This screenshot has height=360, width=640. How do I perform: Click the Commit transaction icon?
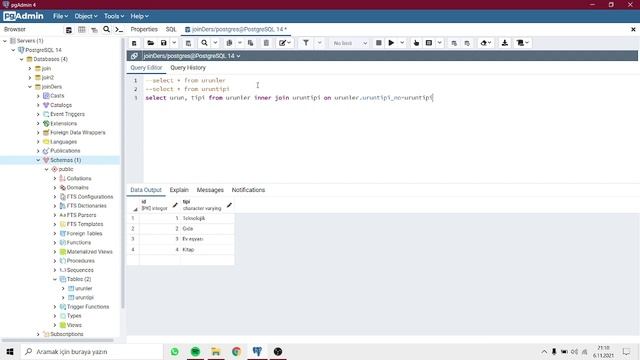tap(454, 43)
